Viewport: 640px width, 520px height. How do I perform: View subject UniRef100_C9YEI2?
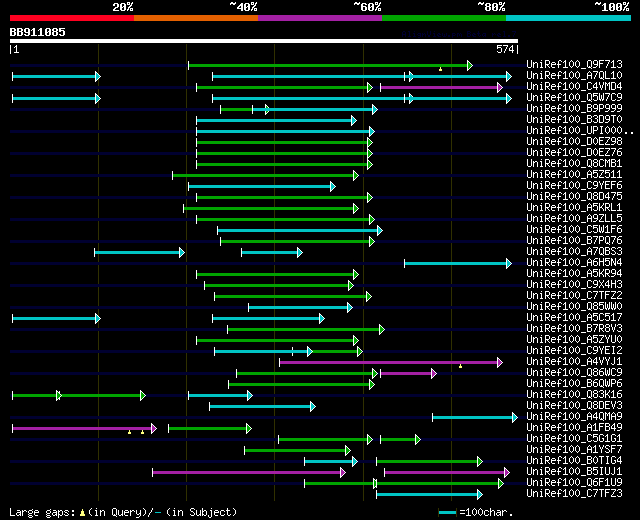[574, 351]
